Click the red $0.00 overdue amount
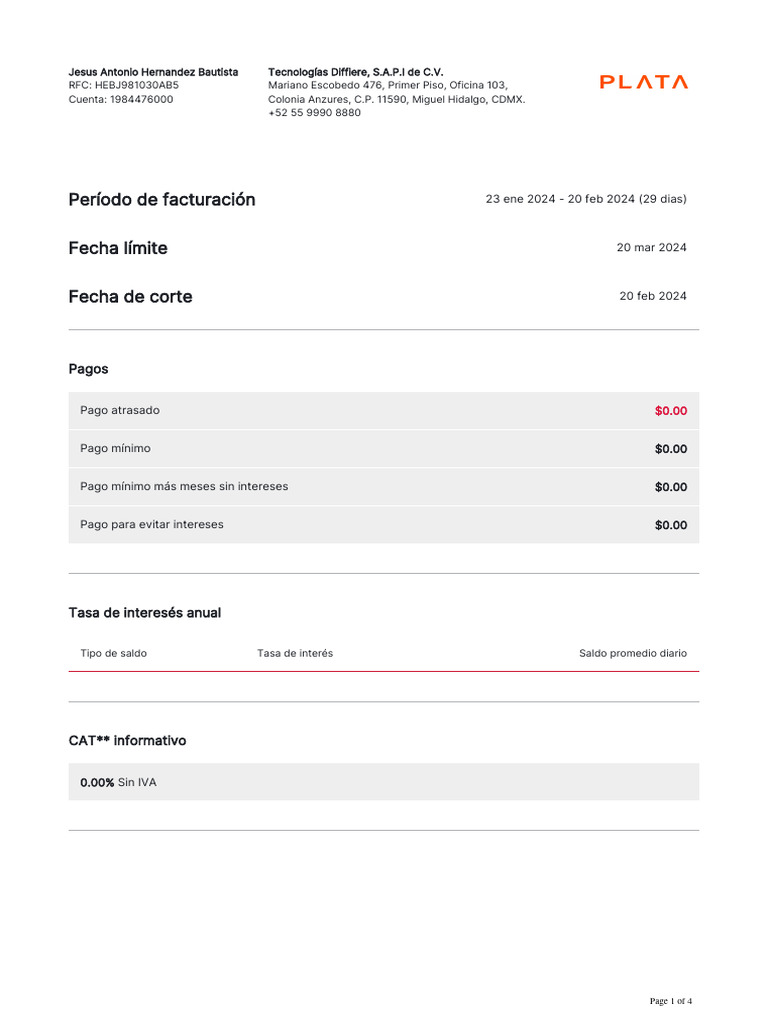Screen dimensions: 768x1024 click(x=671, y=411)
